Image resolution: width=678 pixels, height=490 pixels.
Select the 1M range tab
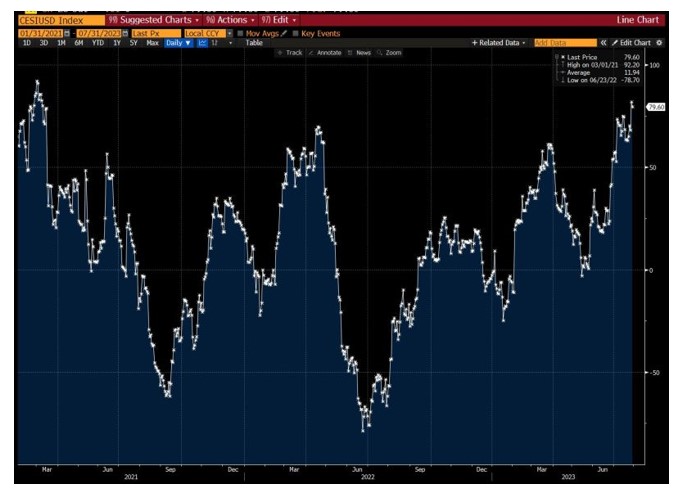click(x=61, y=43)
